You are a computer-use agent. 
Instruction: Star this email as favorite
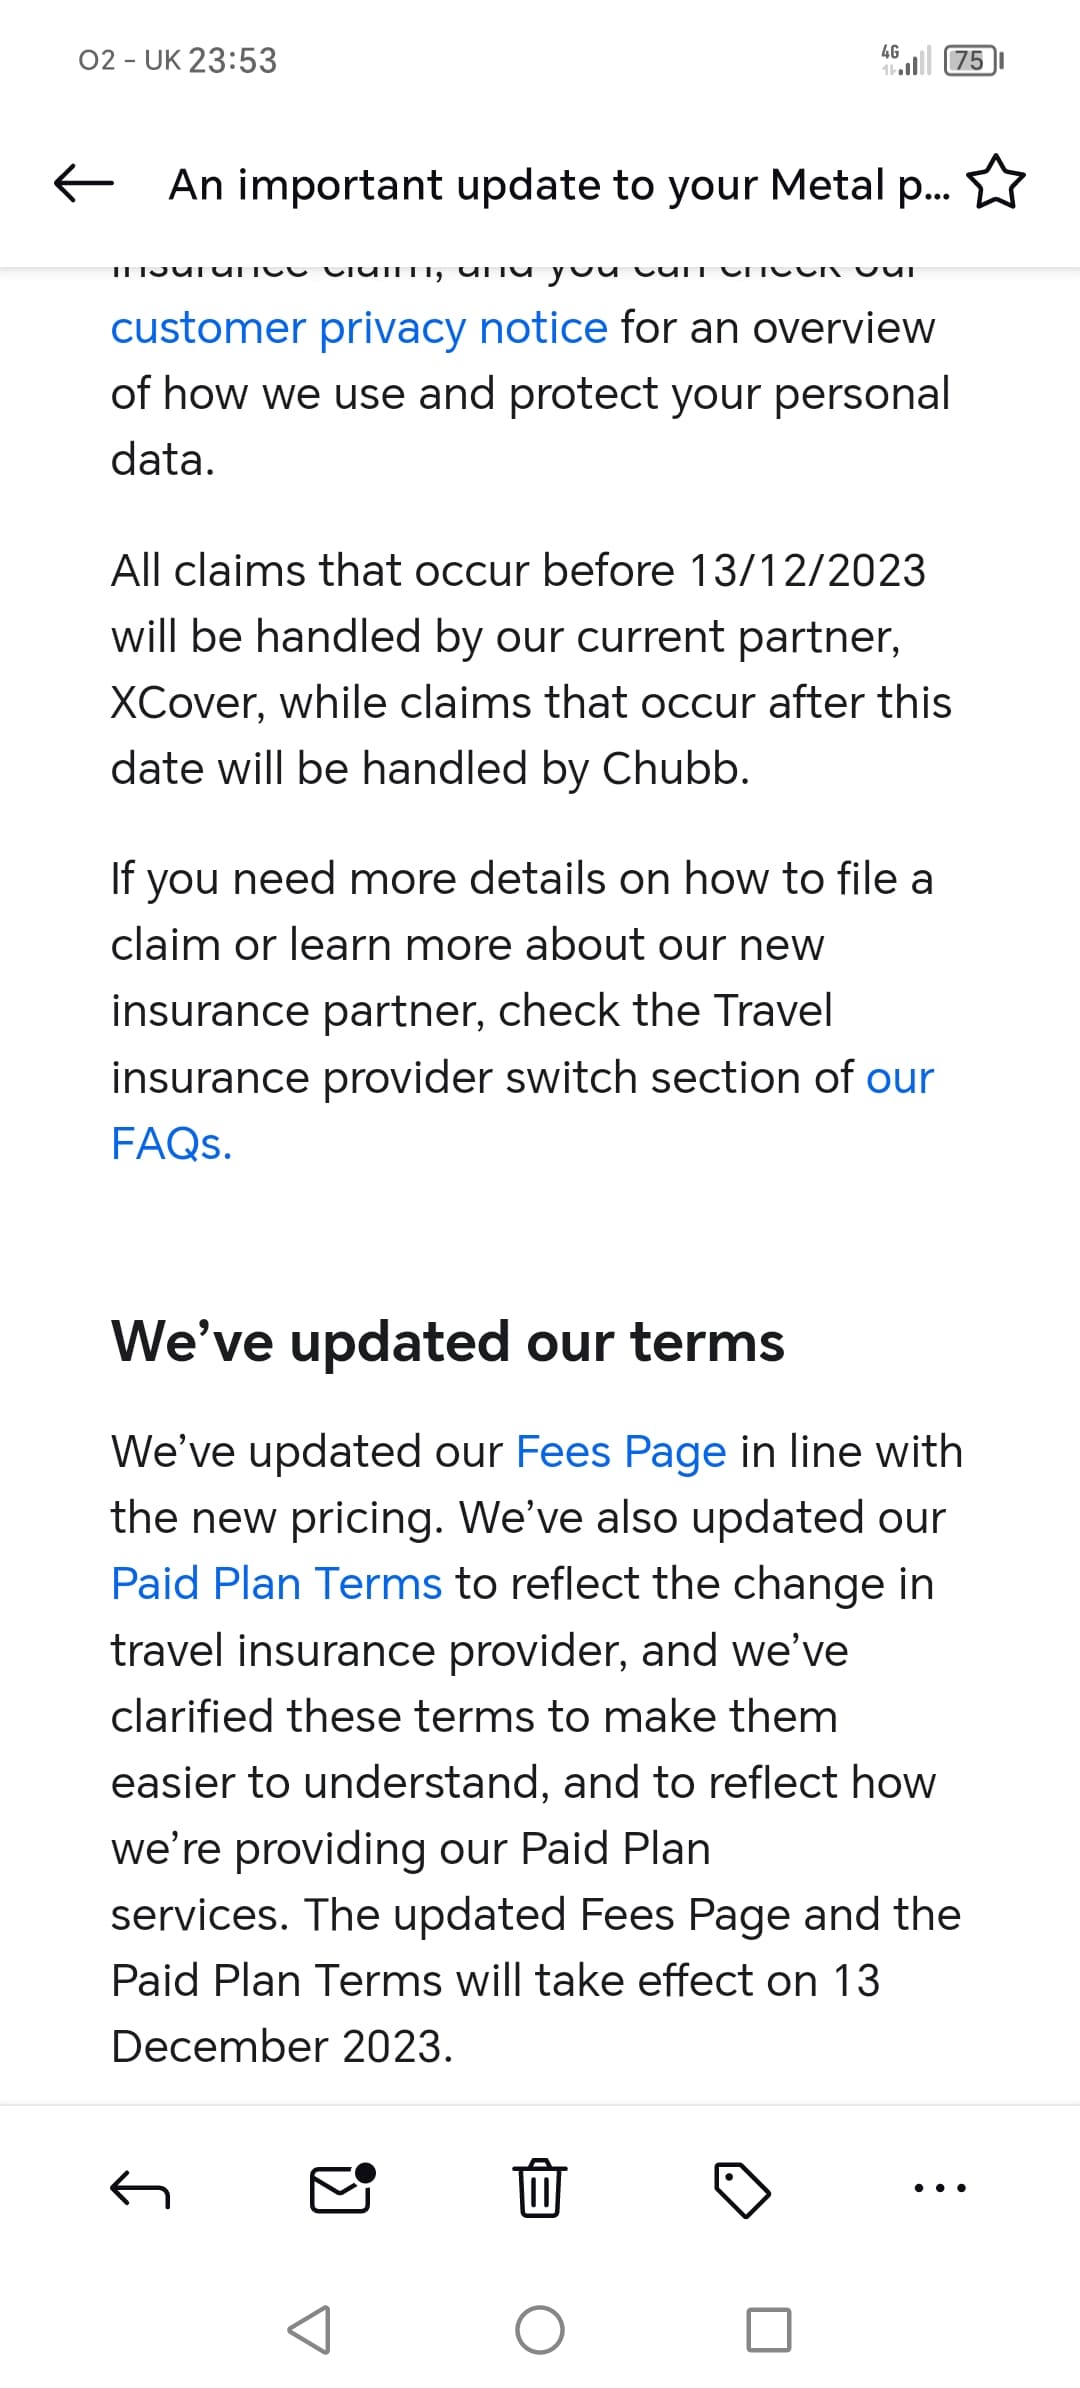pos(996,182)
